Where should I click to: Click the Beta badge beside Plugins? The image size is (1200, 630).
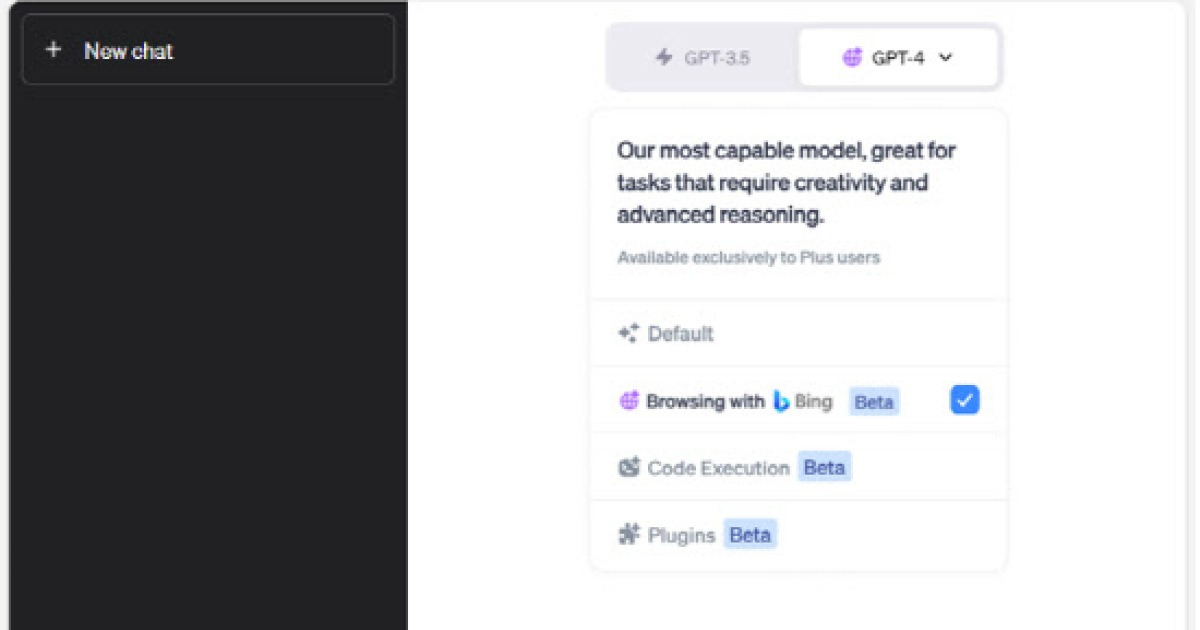coord(750,534)
